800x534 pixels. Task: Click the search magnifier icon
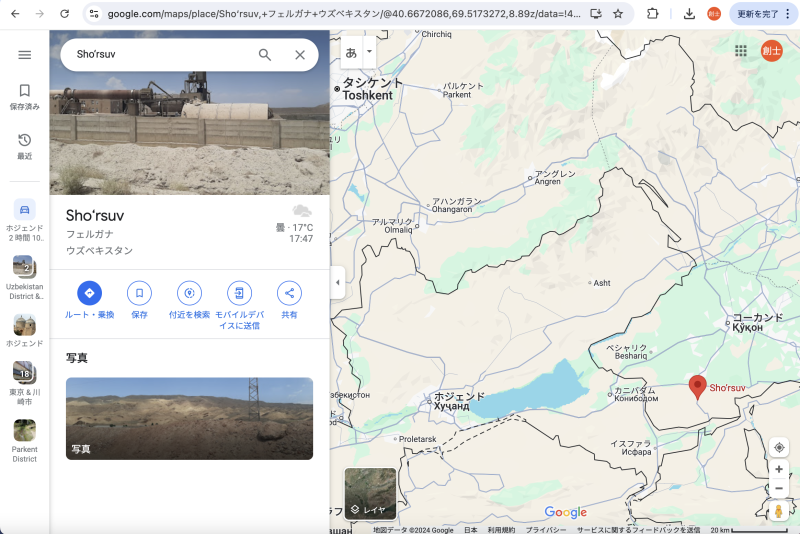(x=265, y=55)
